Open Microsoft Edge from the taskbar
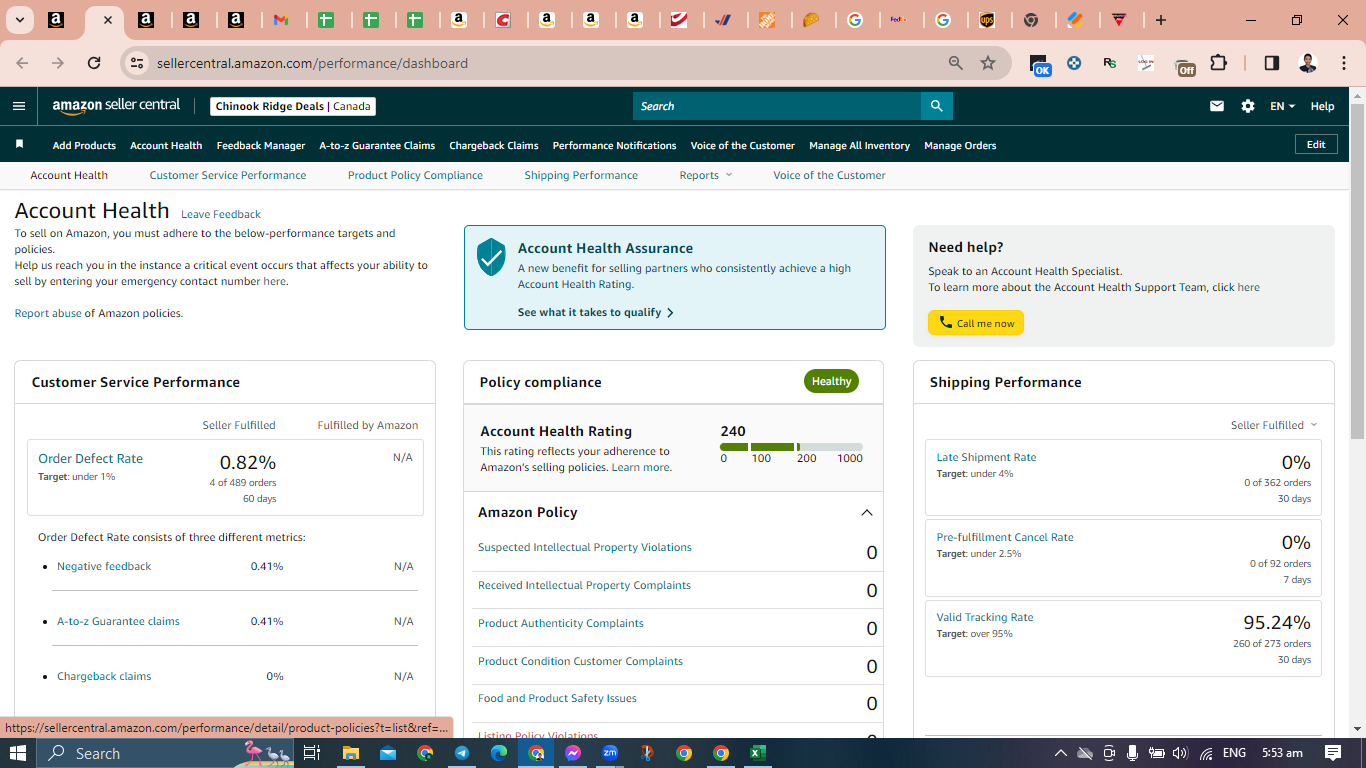 pyautogui.click(x=499, y=753)
